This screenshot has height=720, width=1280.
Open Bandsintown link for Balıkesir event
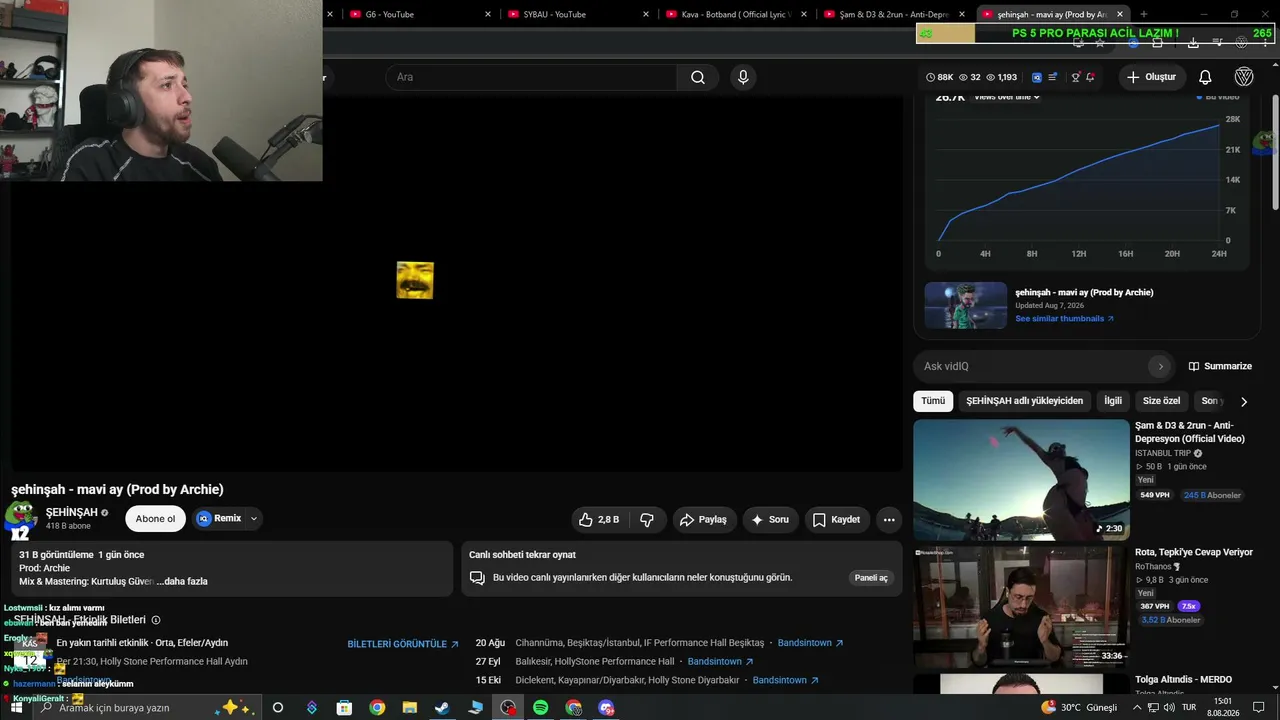[x=721, y=662]
